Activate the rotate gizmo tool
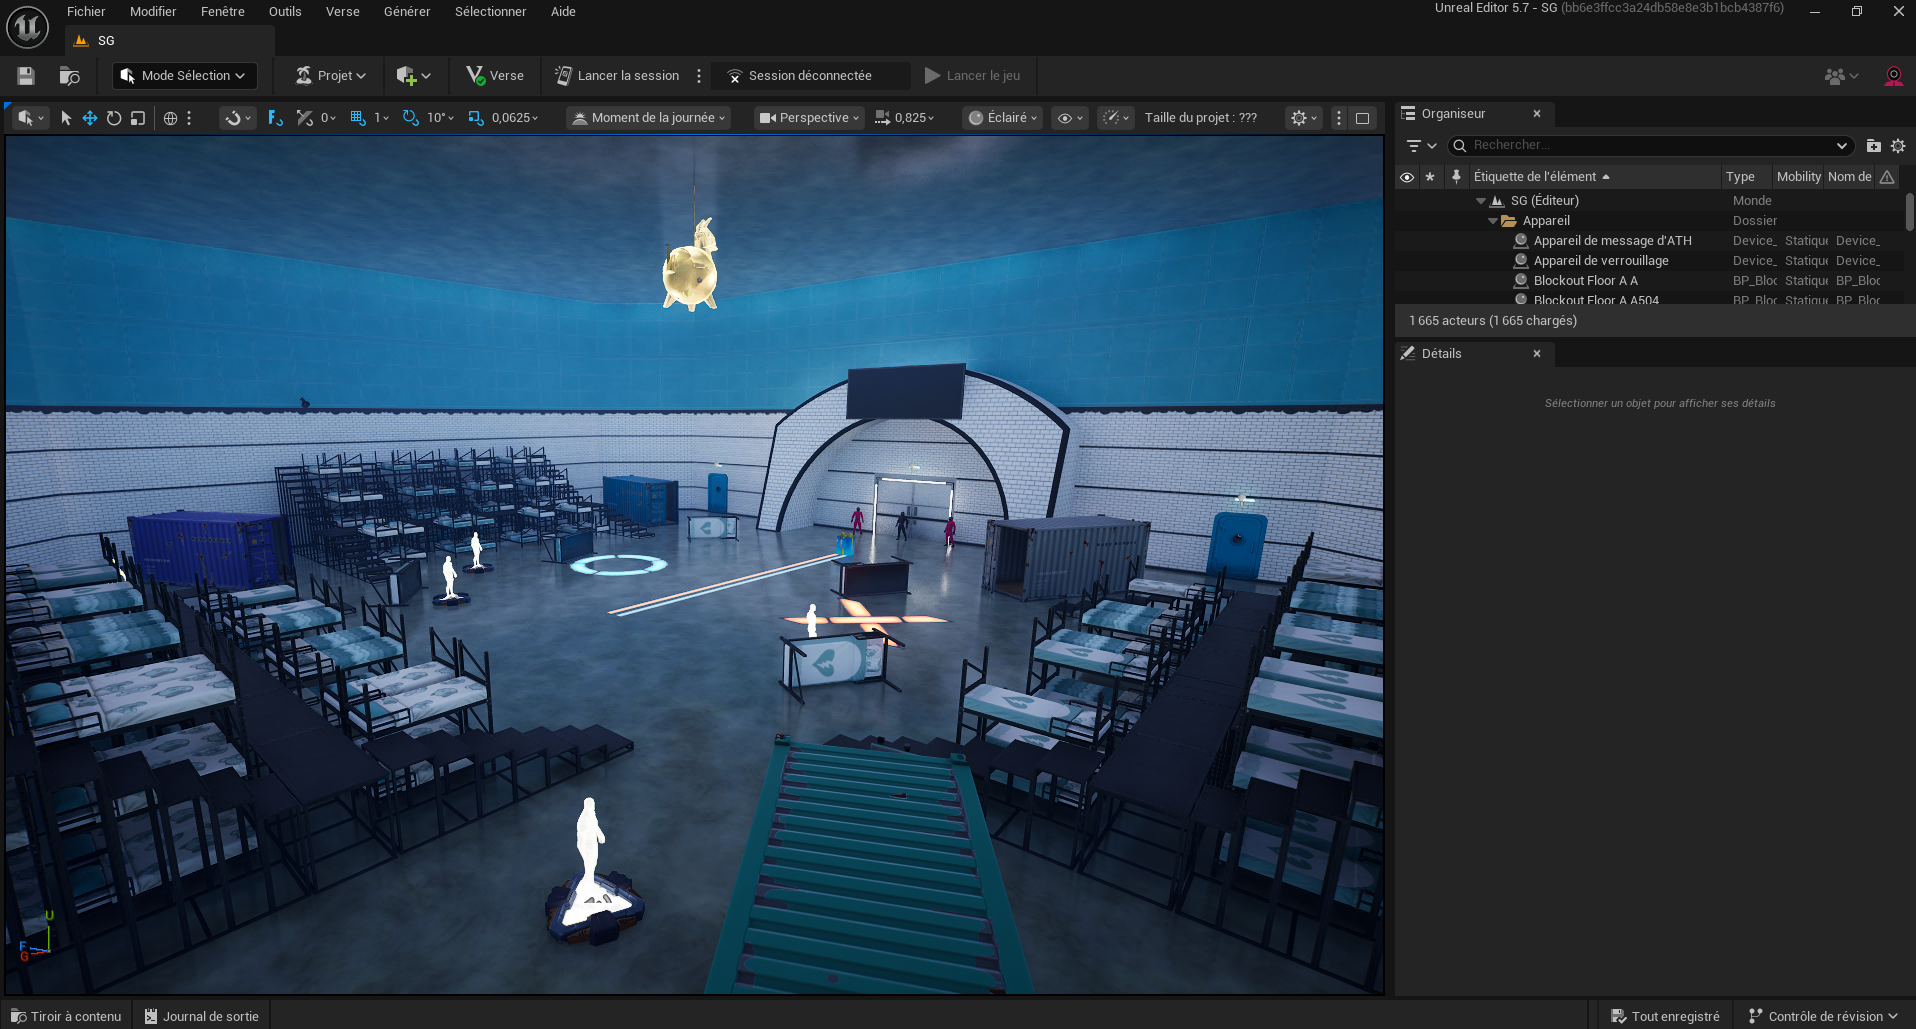This screenshot has height=1029, width=1916. pos(114,118)
